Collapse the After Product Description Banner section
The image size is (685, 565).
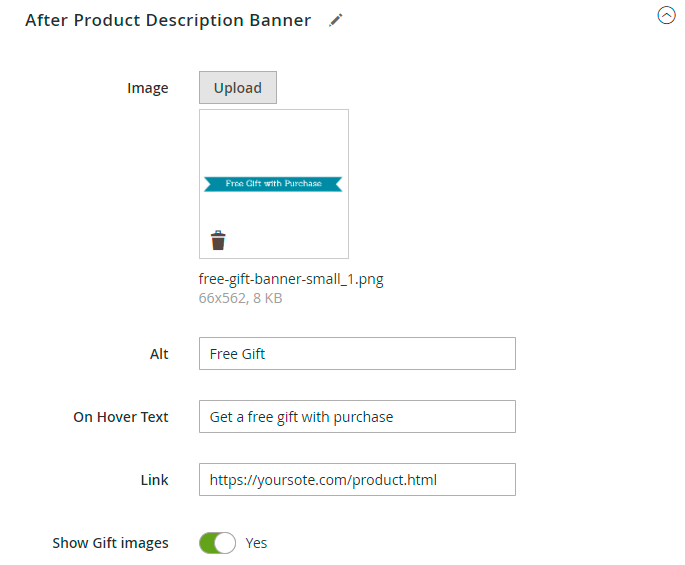point(666,15)
